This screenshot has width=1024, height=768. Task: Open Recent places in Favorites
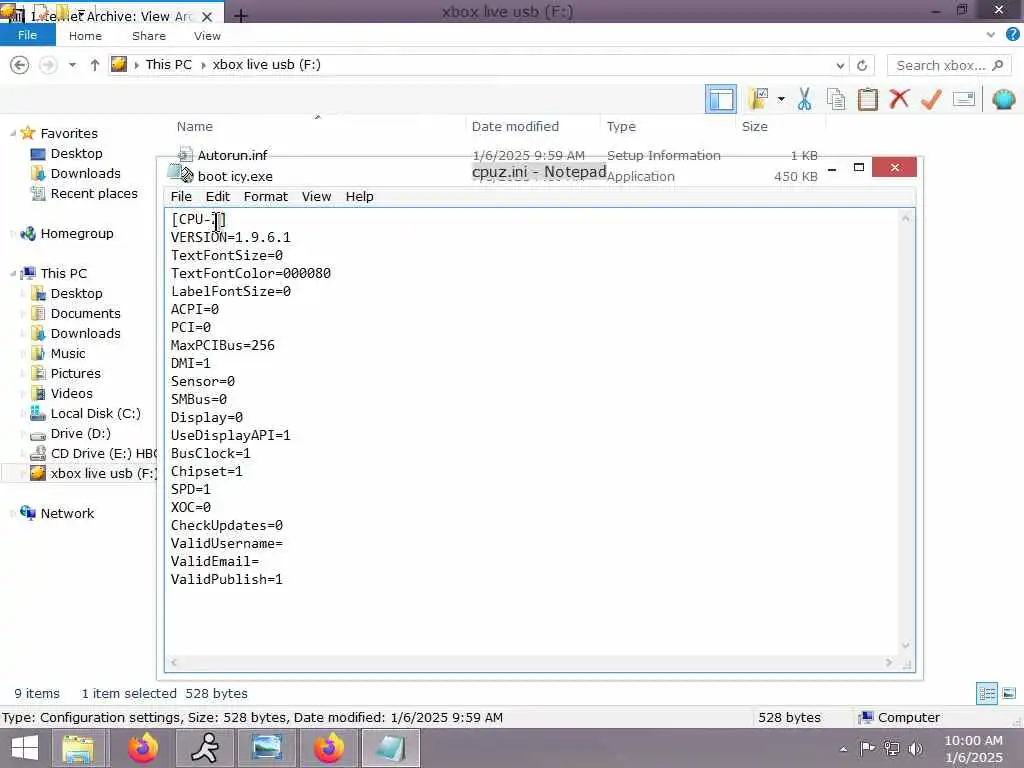click(94, 194)
